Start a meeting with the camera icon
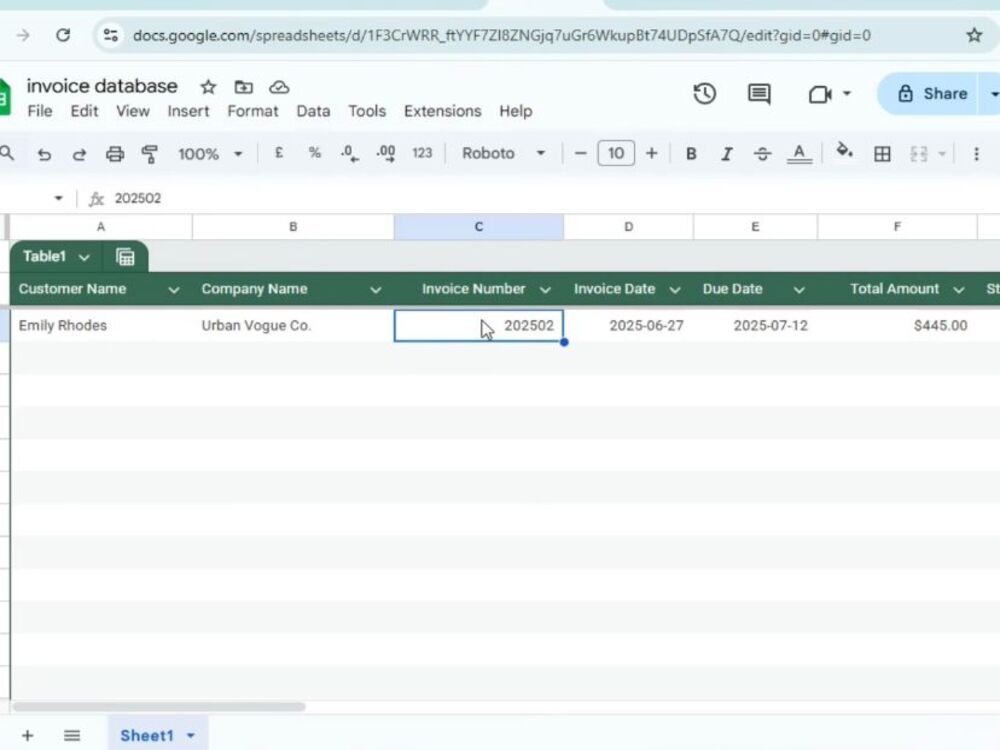Viewport: 1000px width, 750px height. 820,94
